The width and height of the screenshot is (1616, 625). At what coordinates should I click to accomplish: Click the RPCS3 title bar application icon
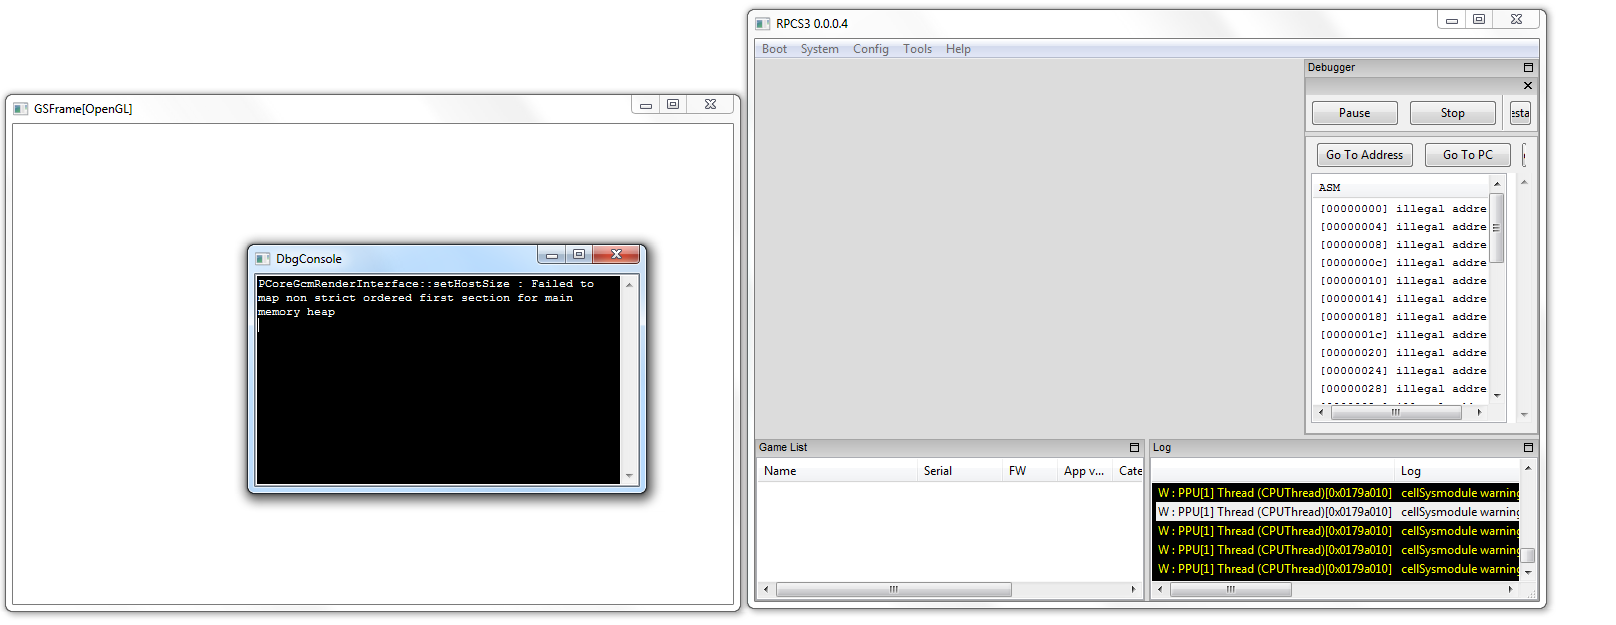pyautogui.click(x=763, y=23)
